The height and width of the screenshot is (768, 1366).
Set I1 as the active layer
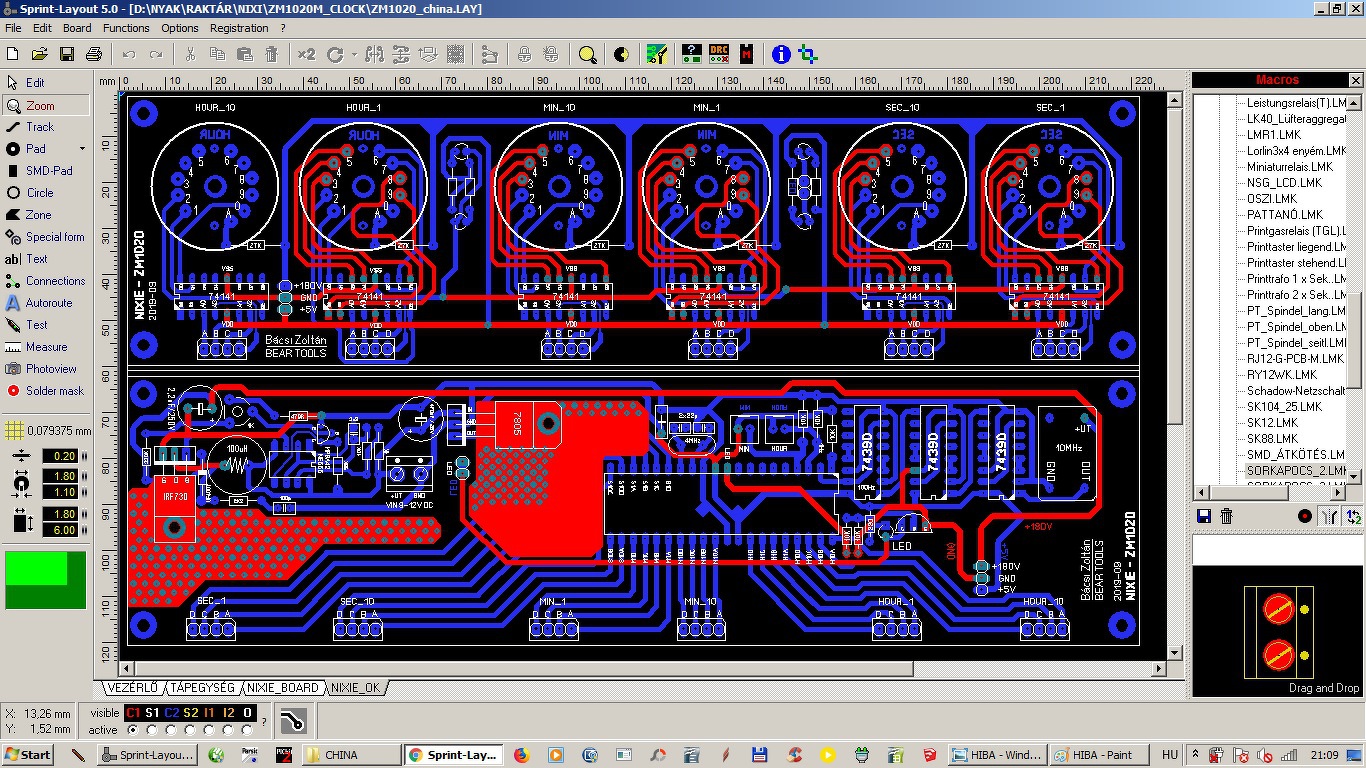pos(209,730)
